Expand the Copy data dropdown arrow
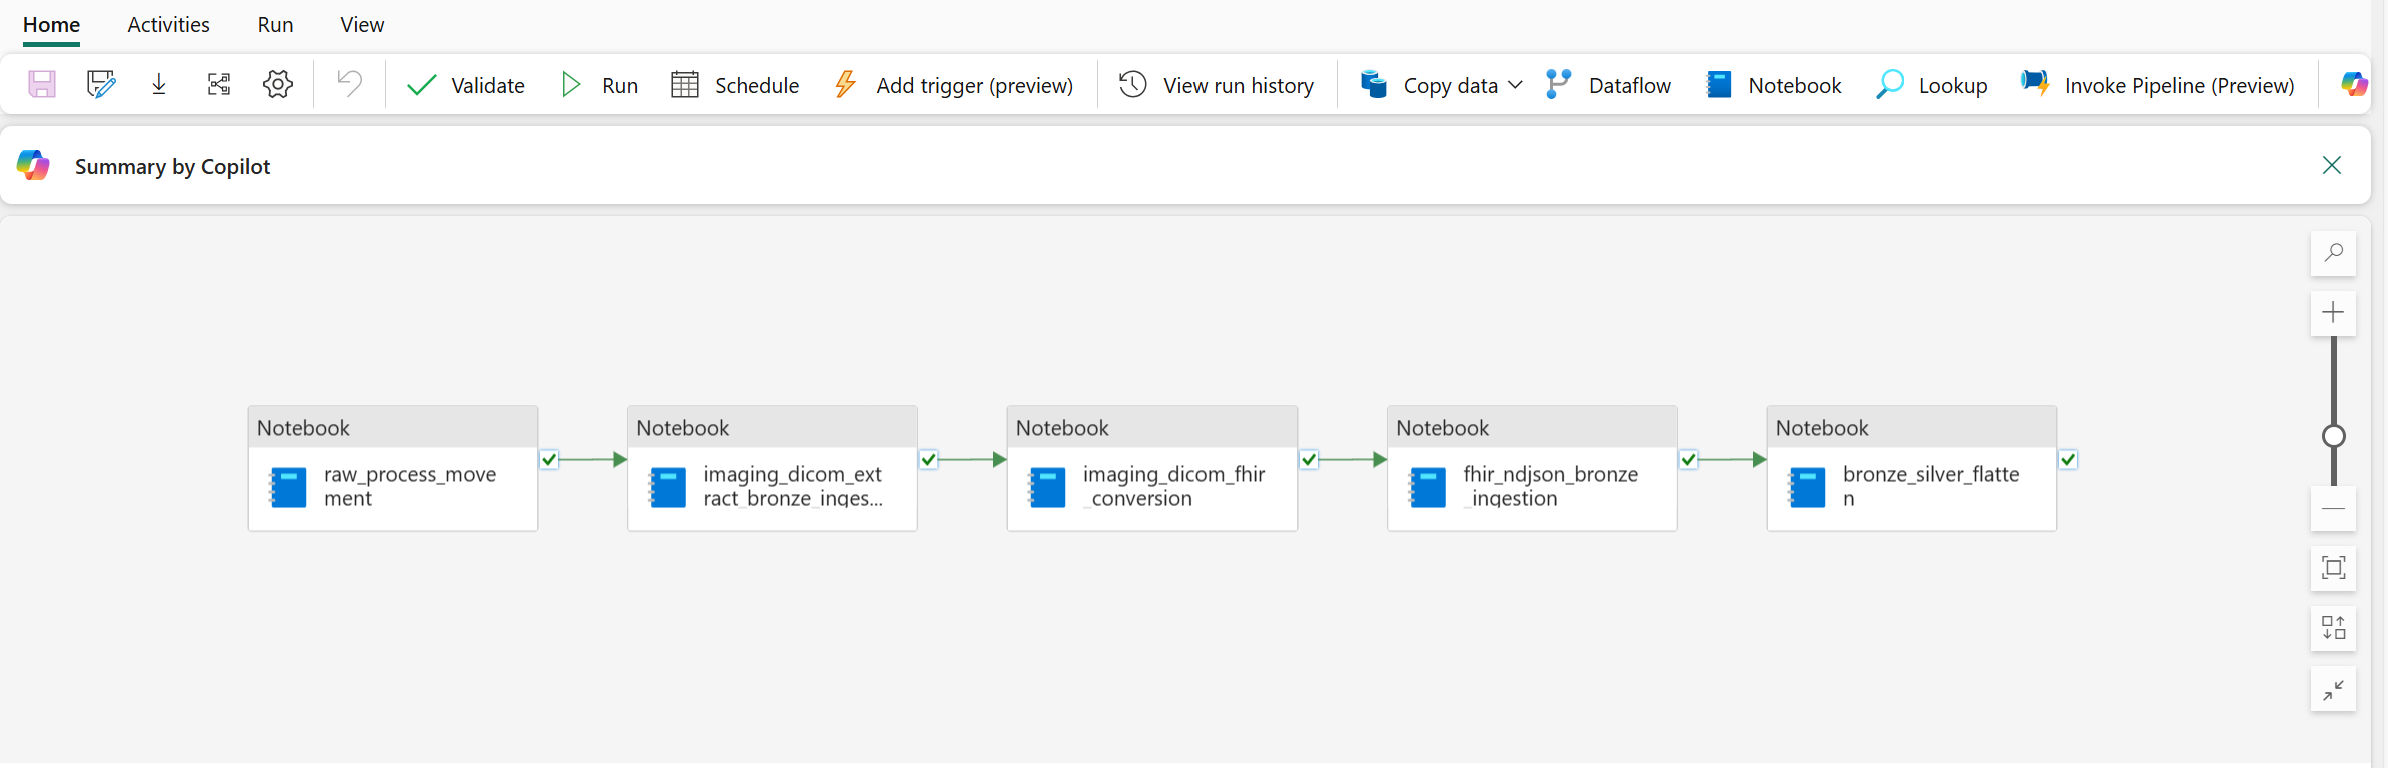 [1515, 85]
